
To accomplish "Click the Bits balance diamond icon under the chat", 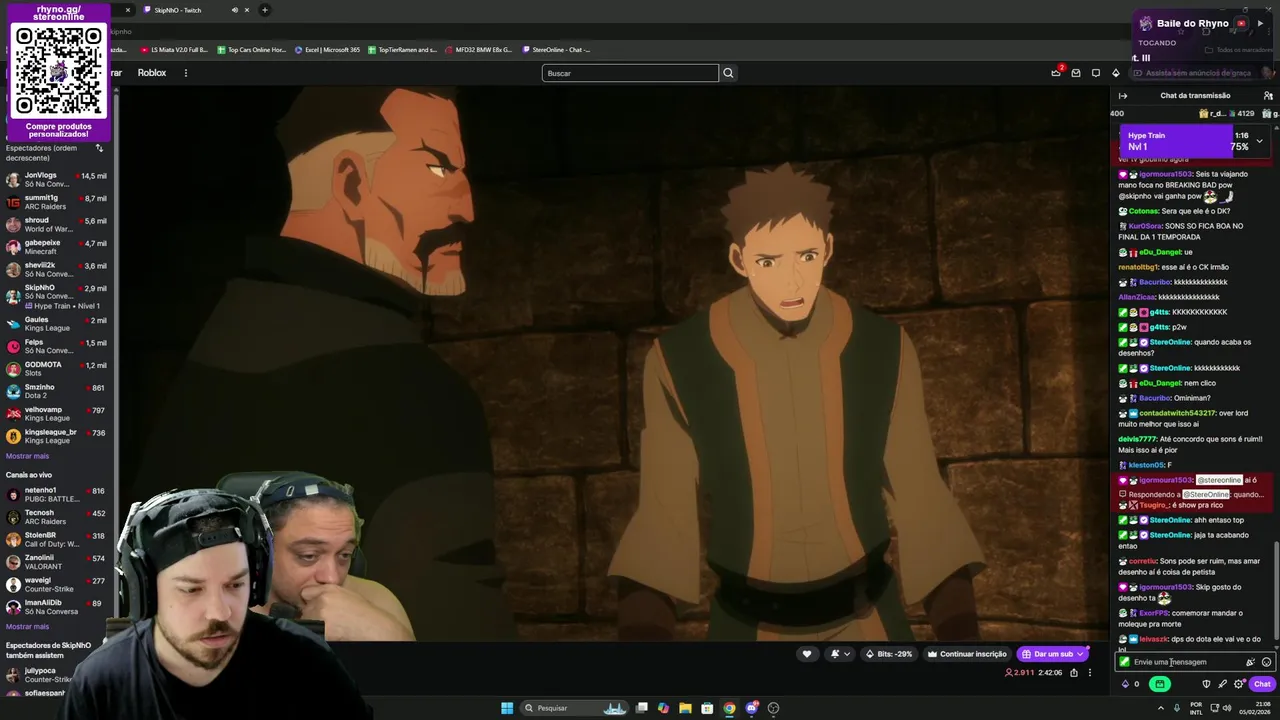I will (1126, 684).
